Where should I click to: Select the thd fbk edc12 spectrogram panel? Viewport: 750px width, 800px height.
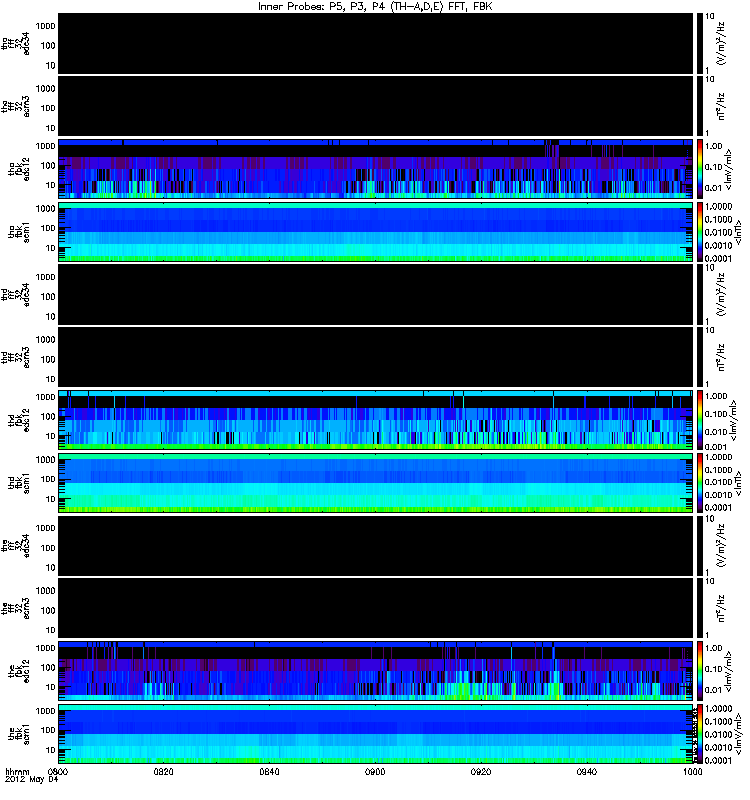coord(376,420)
